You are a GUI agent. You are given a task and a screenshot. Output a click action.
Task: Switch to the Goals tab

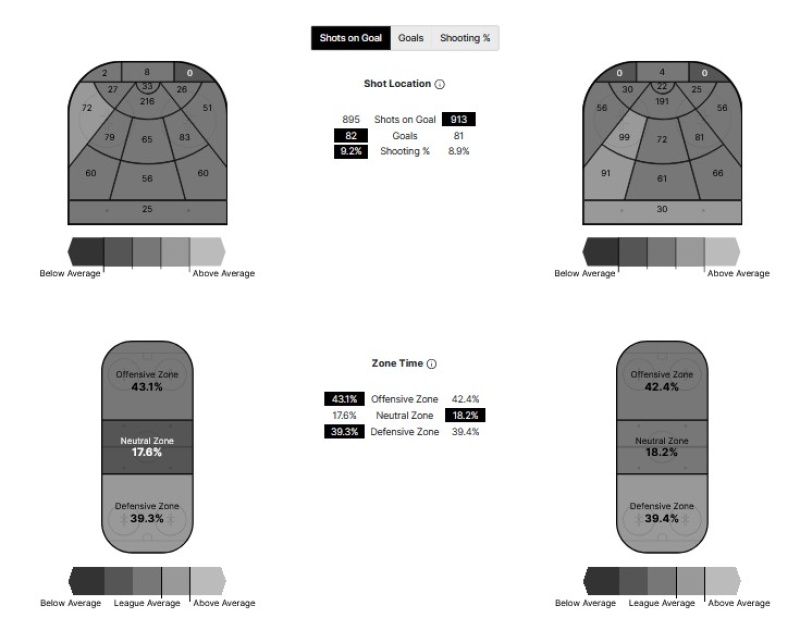pos(411,38)
